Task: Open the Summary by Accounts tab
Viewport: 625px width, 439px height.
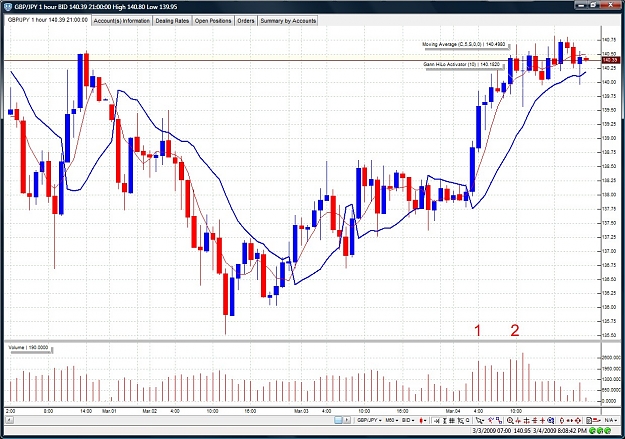Action: point(288,21)
